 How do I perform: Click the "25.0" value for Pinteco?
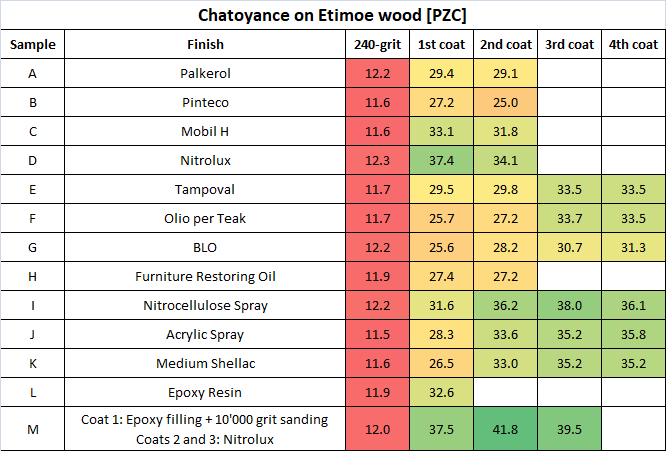tap(505, 102)
